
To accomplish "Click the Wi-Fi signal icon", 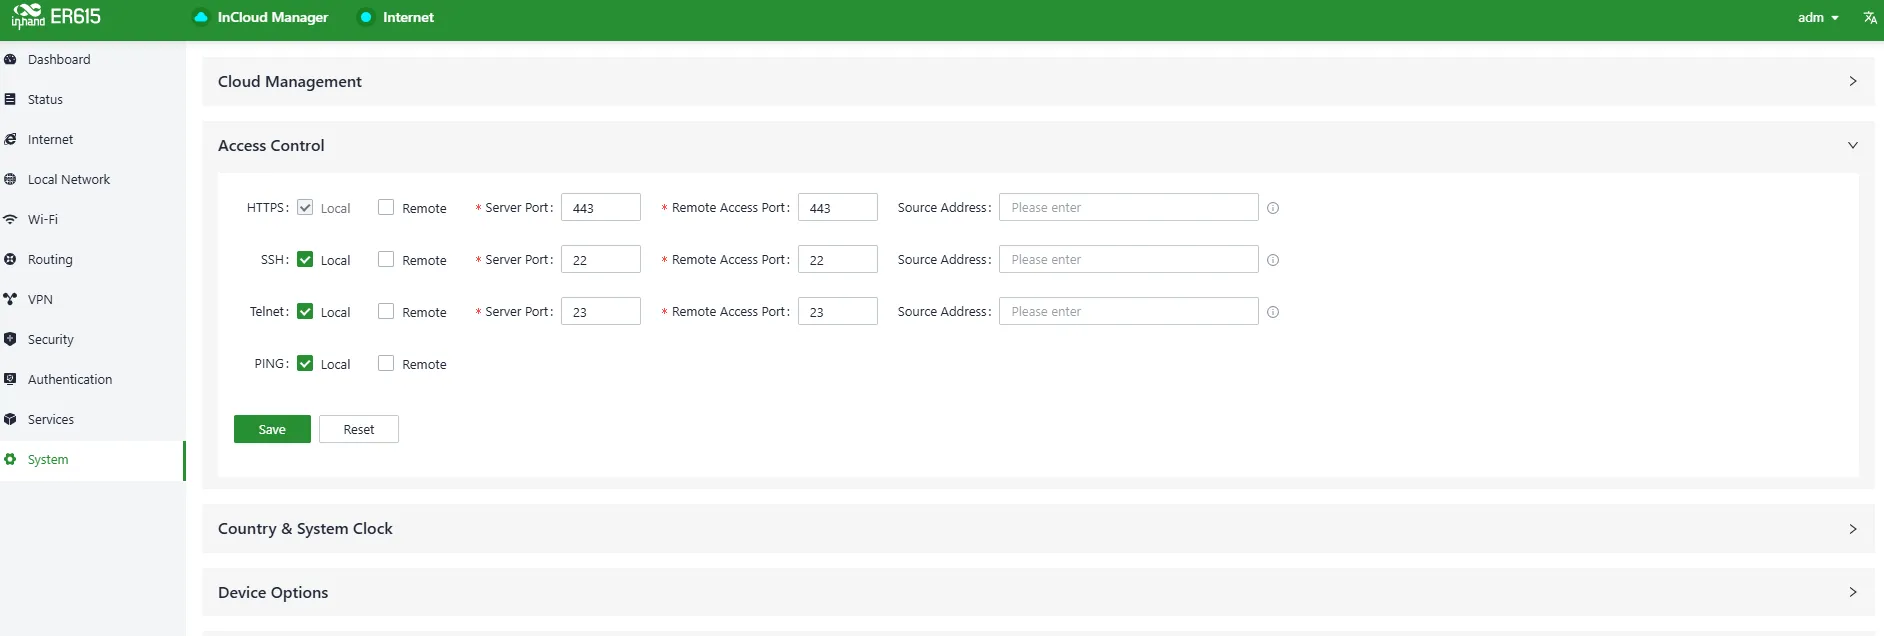I will coord(10,219).
